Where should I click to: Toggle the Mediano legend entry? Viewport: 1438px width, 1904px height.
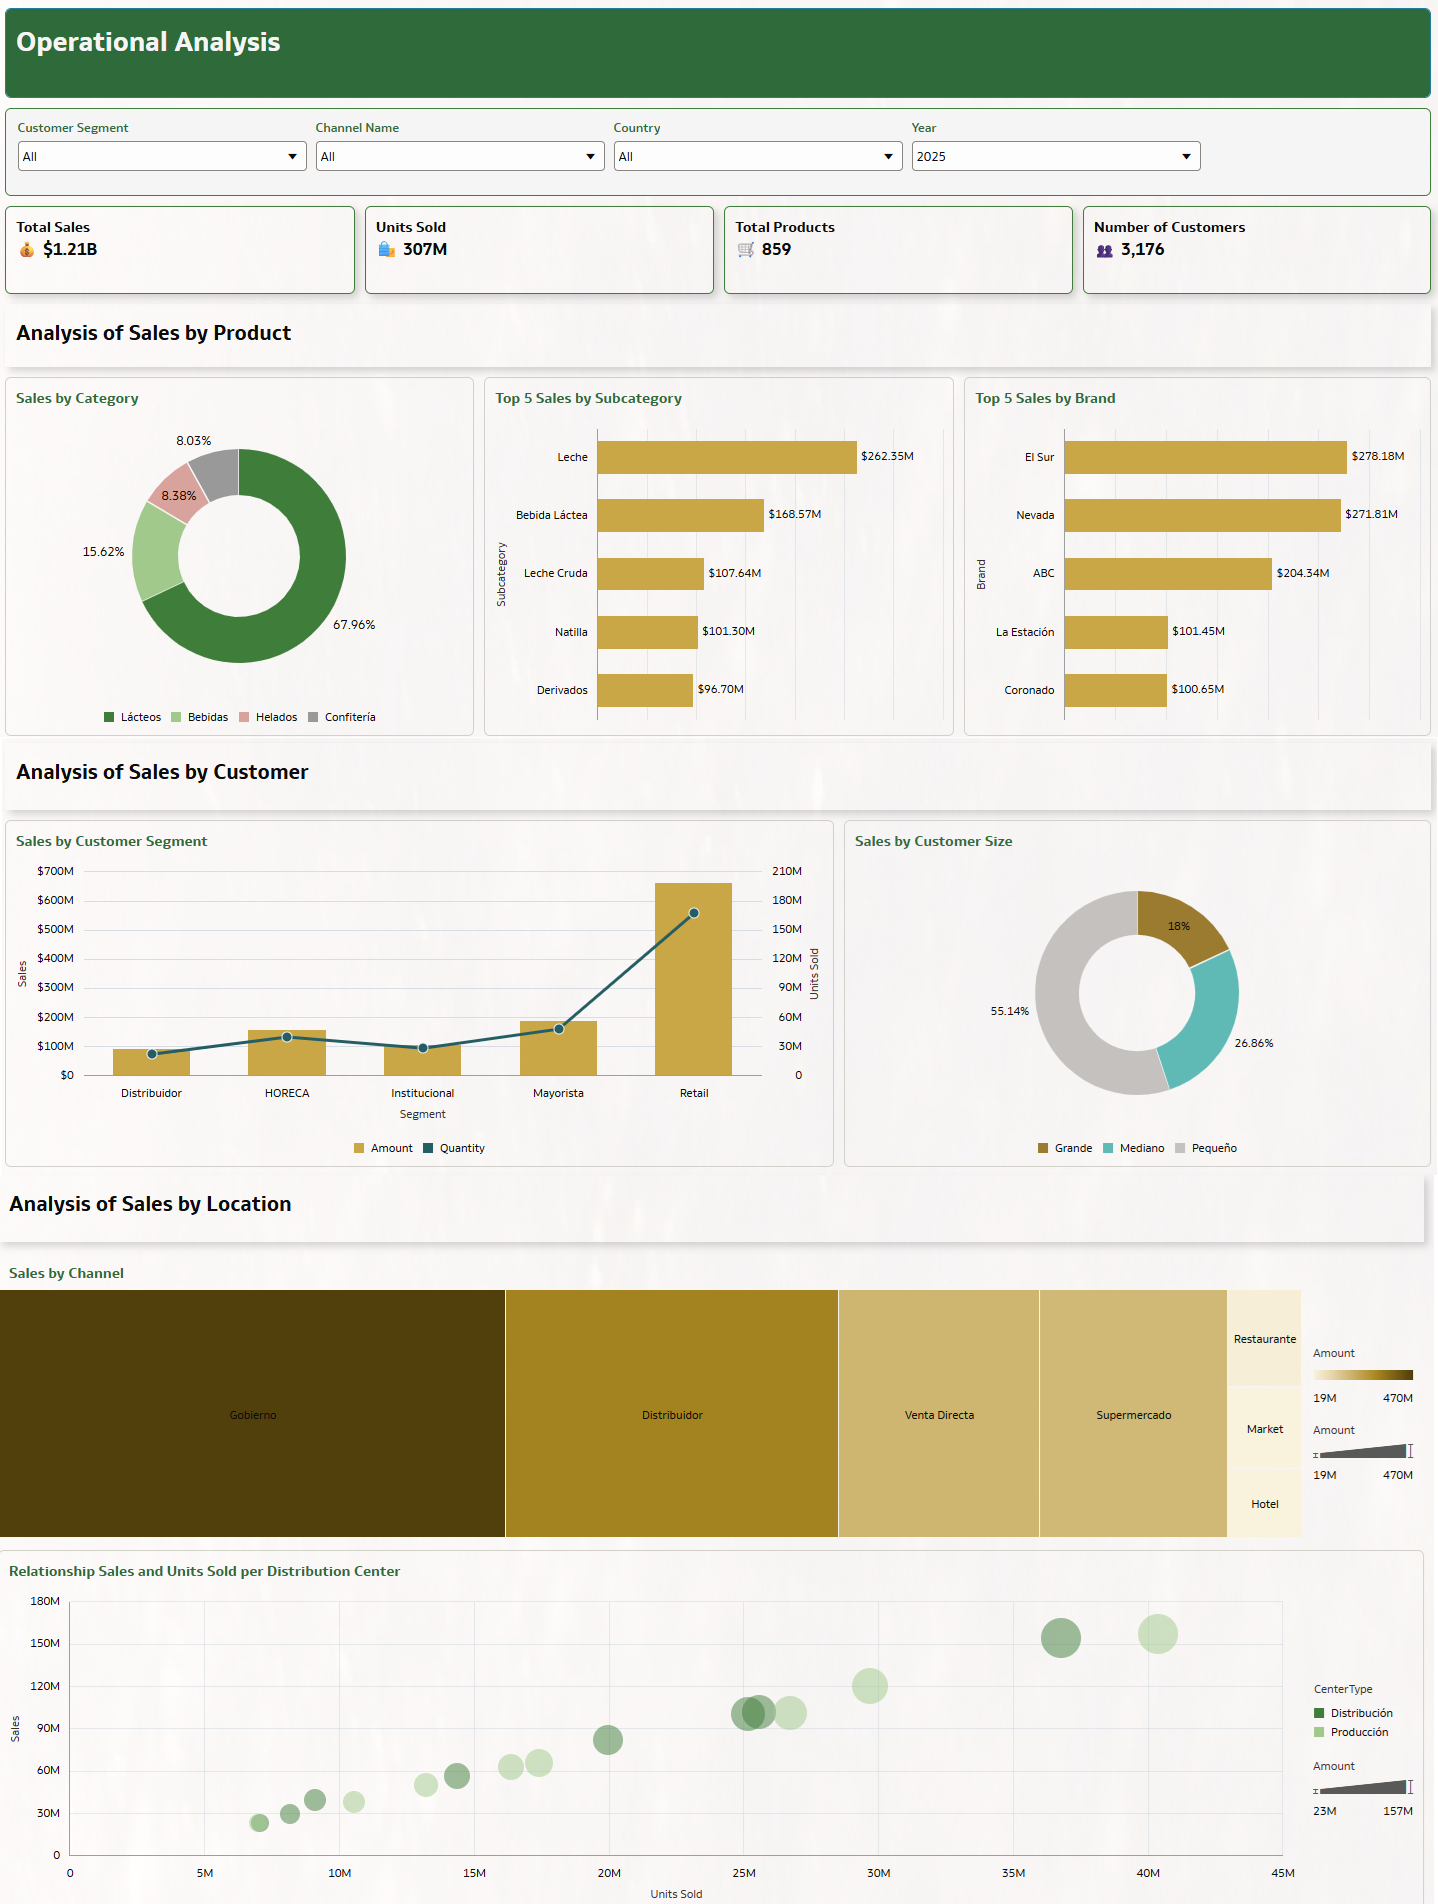(1134, 1148)
